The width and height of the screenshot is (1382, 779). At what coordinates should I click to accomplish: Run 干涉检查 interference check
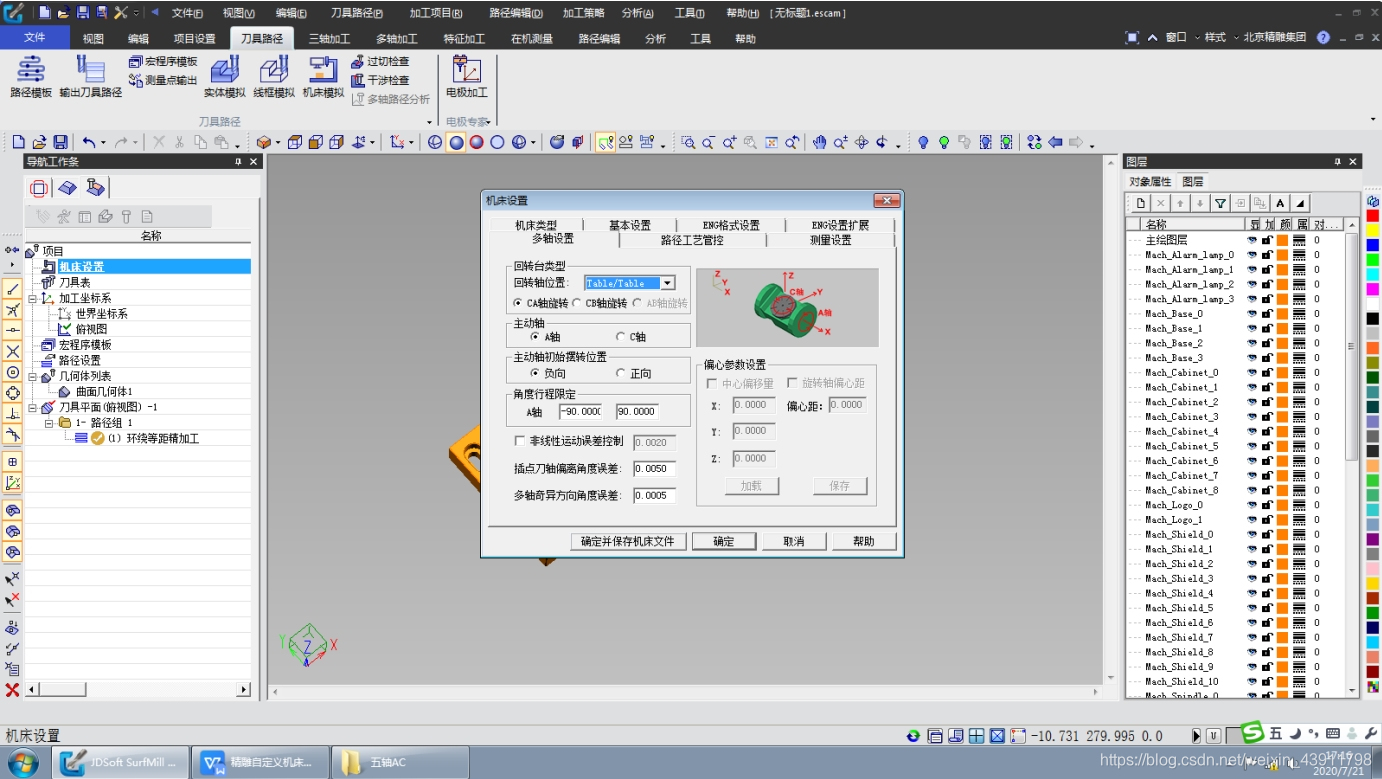pos(380,80)
